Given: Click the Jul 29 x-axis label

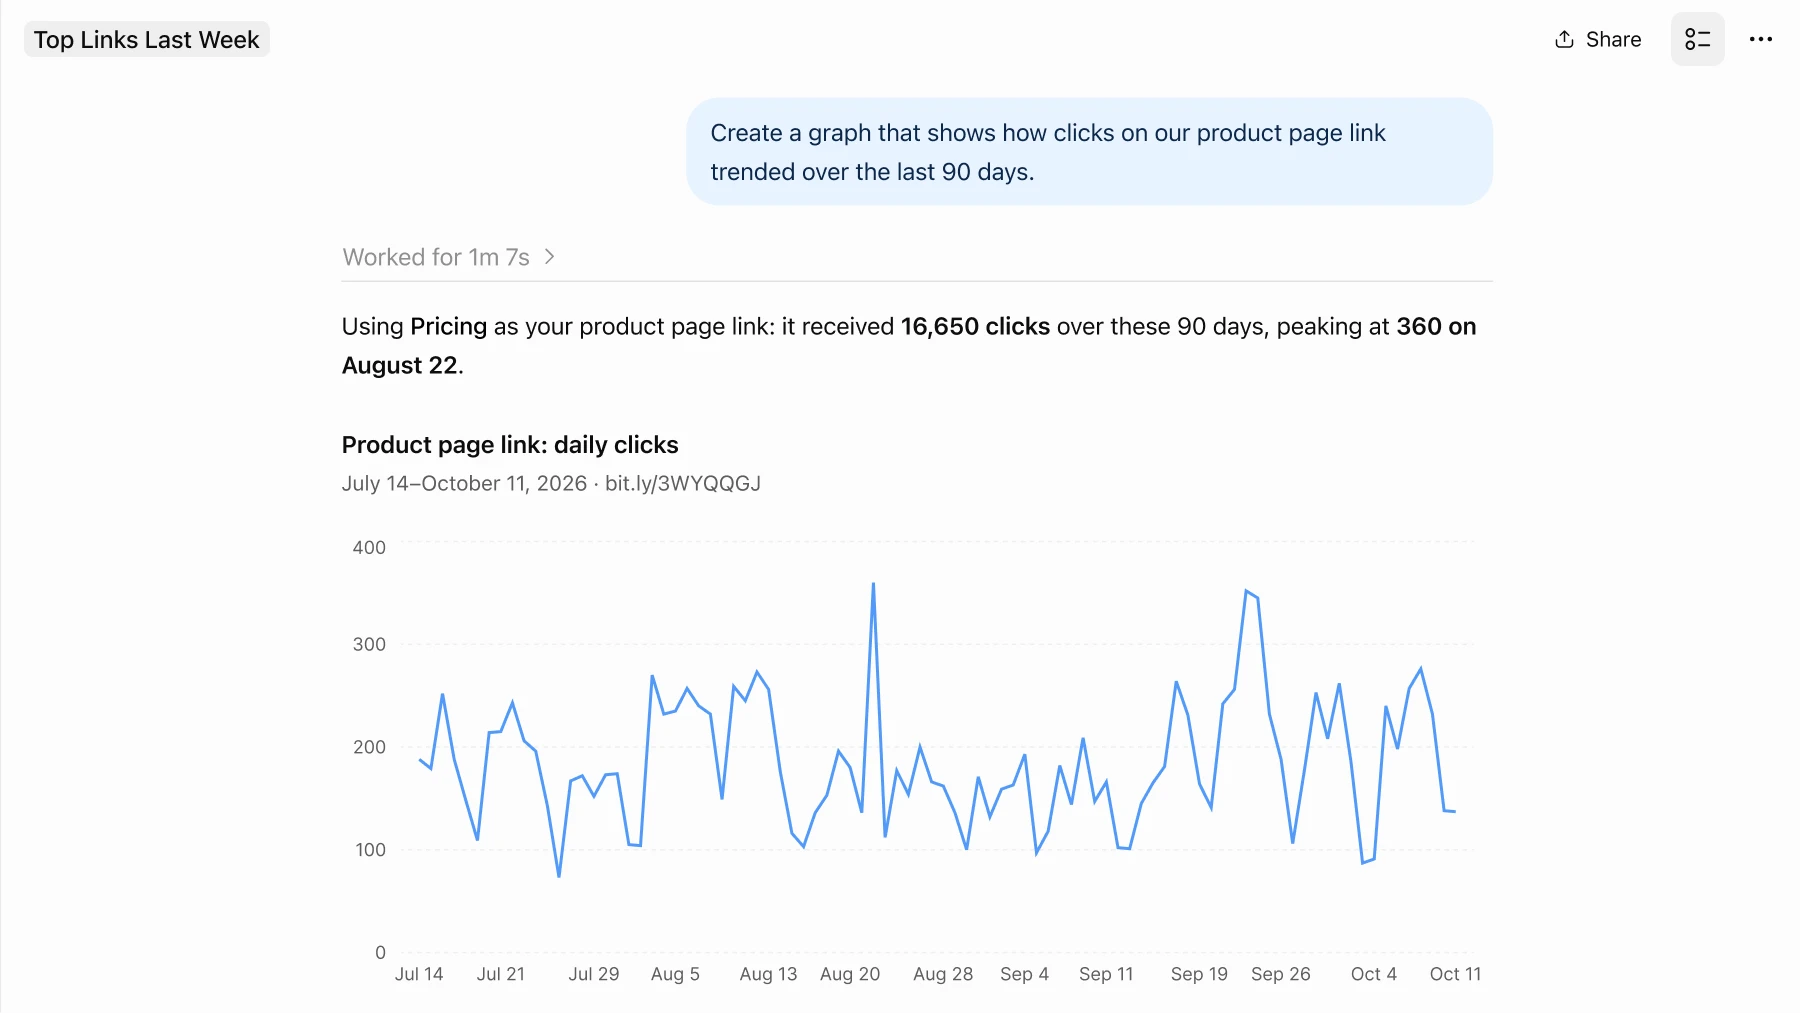Looking at the screenshot, I should 594,974.
